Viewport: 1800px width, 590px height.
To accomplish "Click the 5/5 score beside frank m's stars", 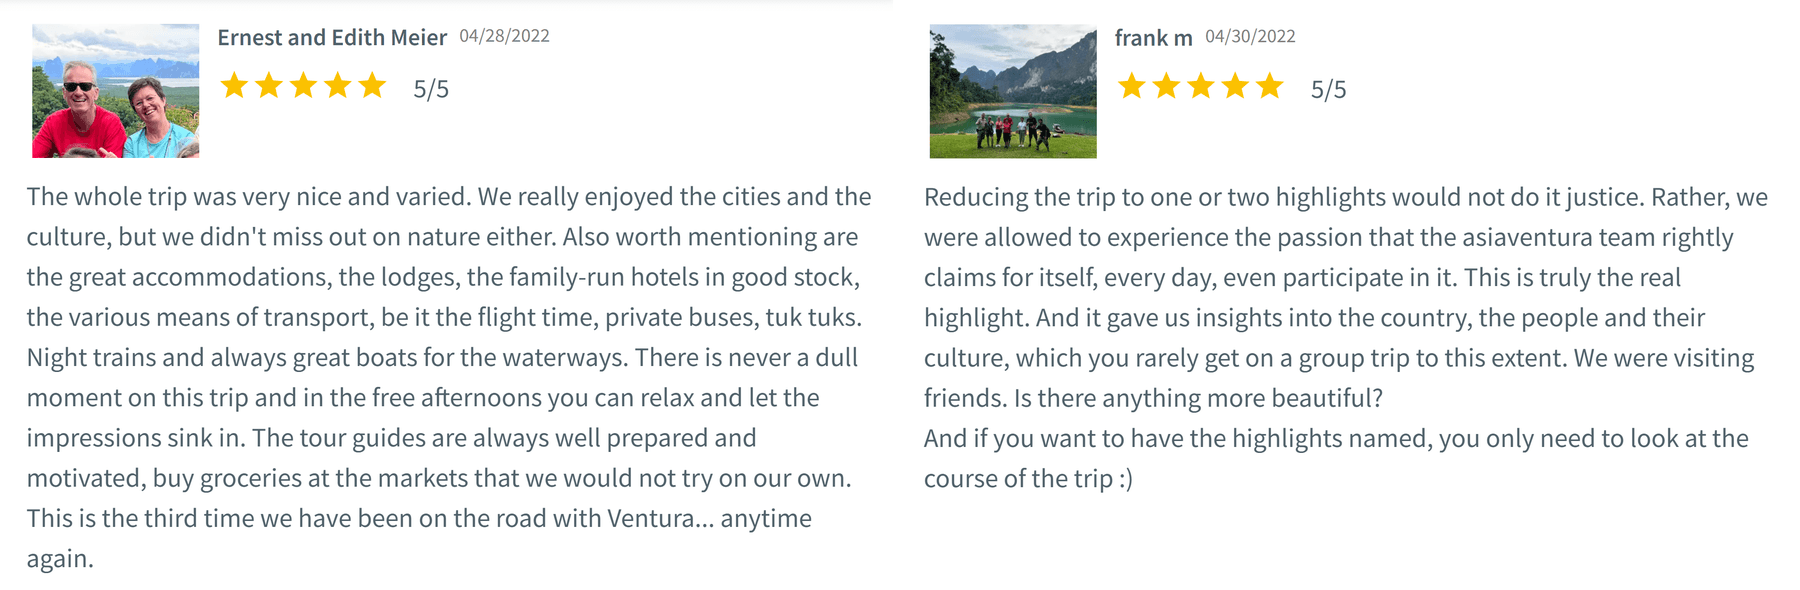I will pos(1329,89).
